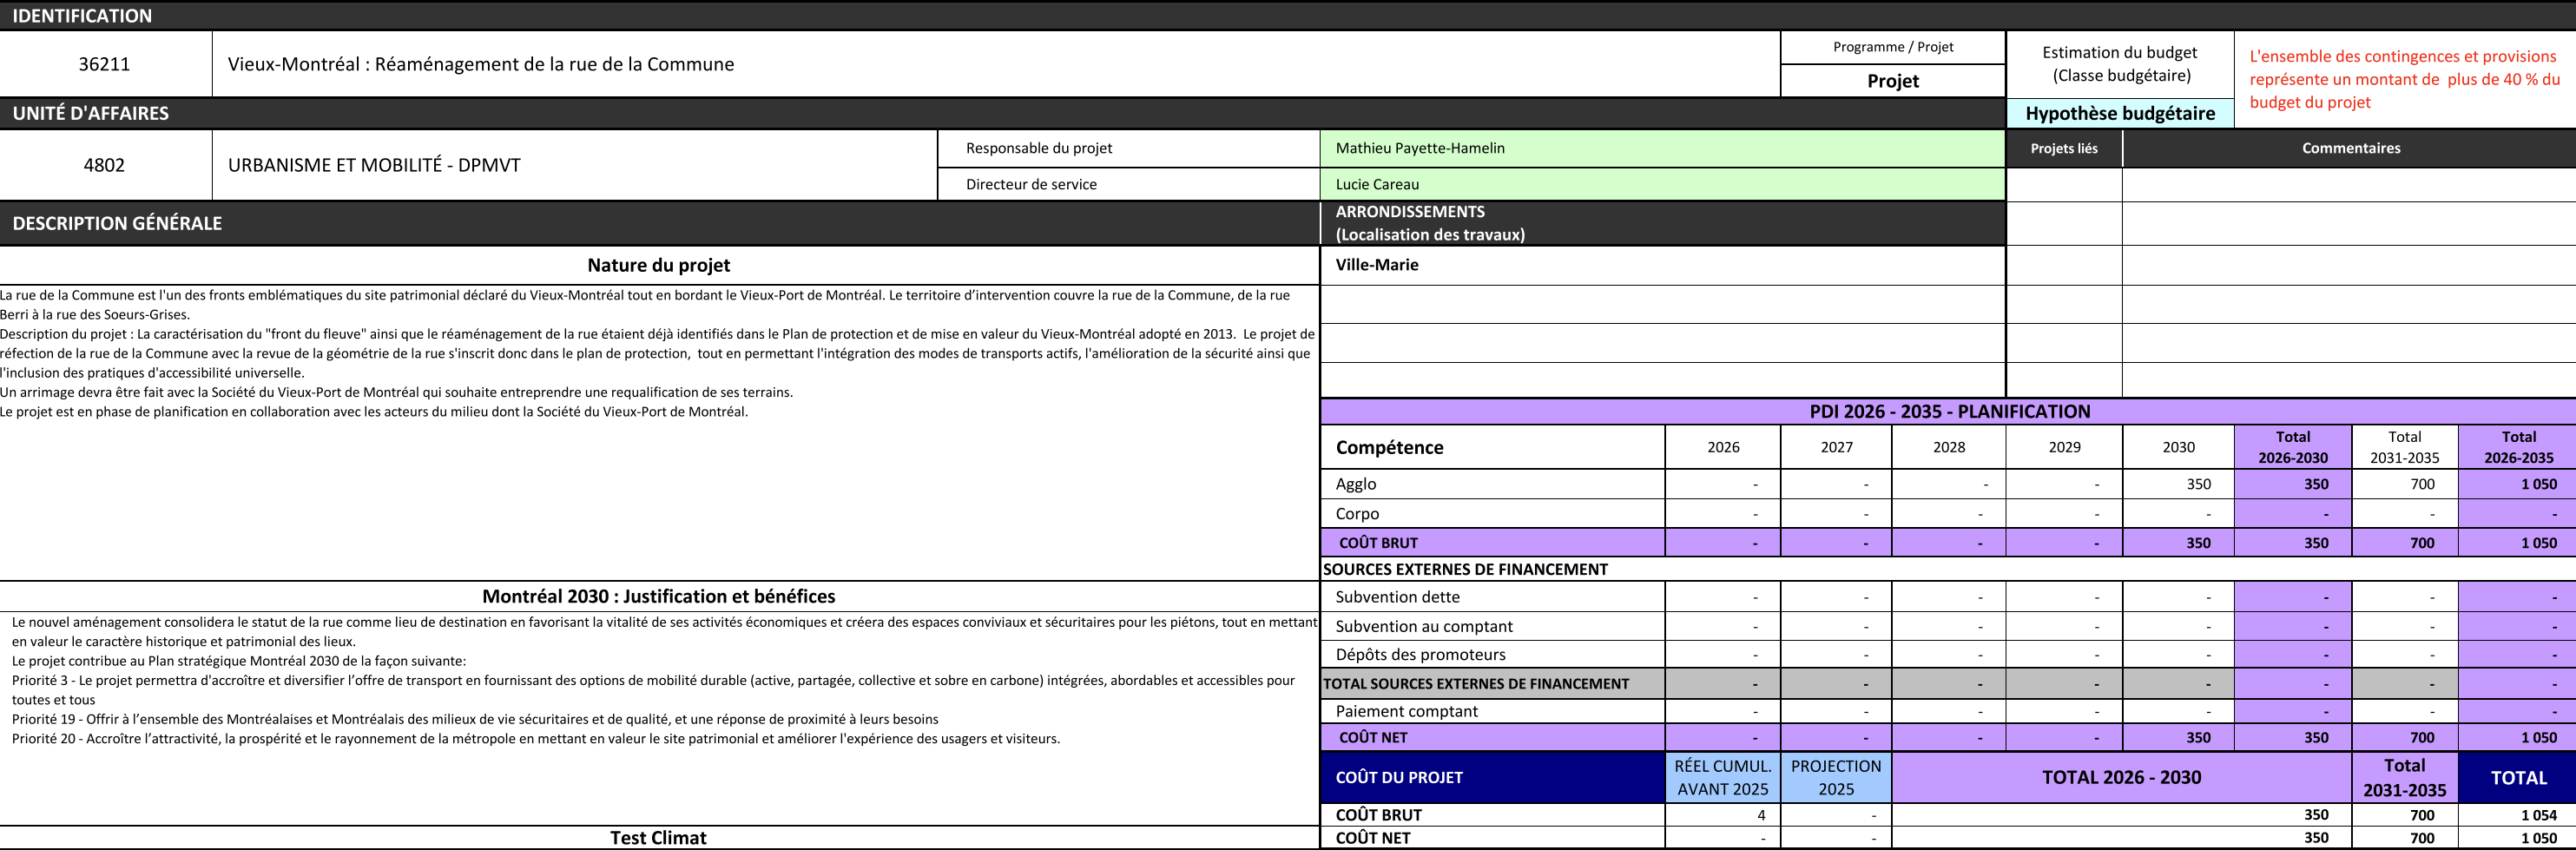2576x850 pixels.
Task: Select the project title Vieux-Montréal cell
Action: 481,64
